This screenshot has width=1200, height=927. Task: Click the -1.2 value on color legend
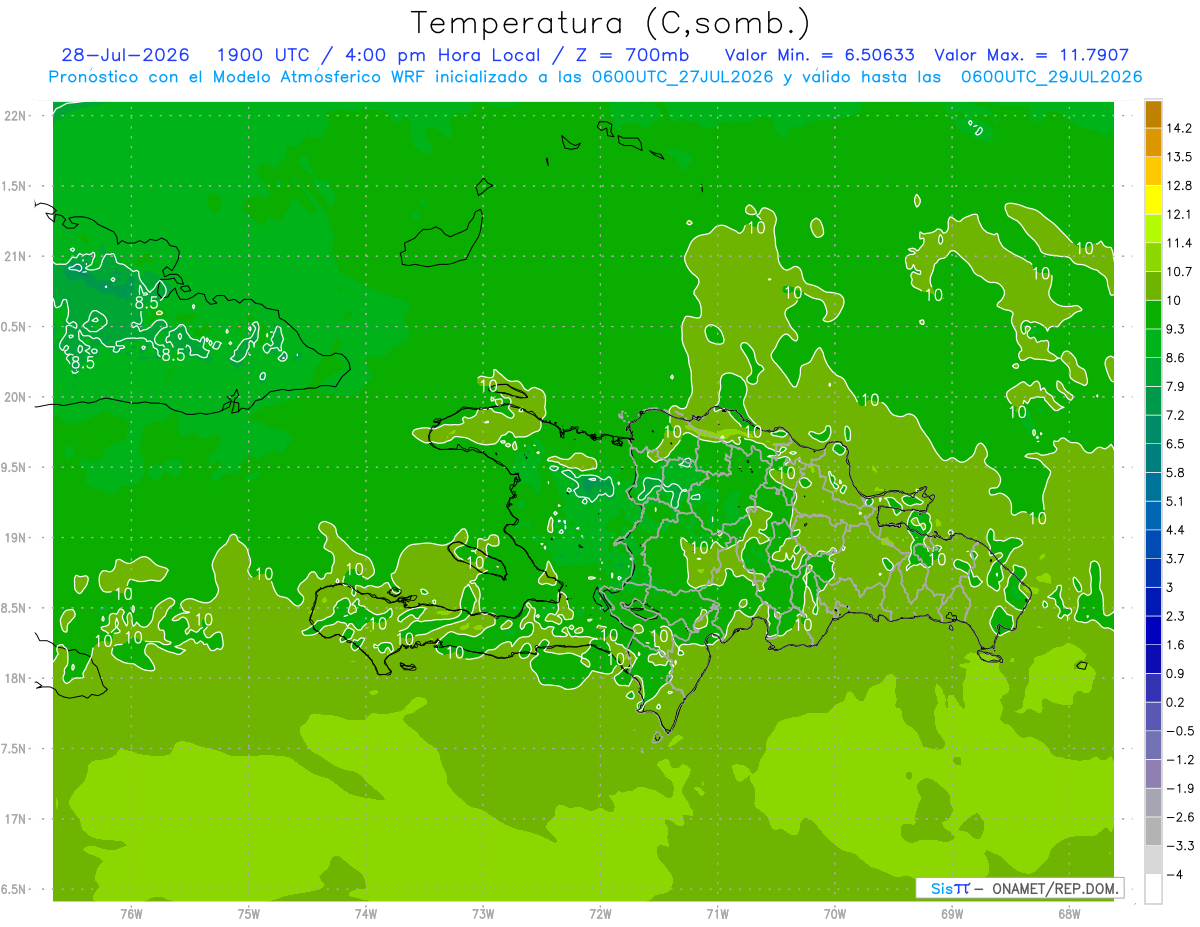point(1180,760)
